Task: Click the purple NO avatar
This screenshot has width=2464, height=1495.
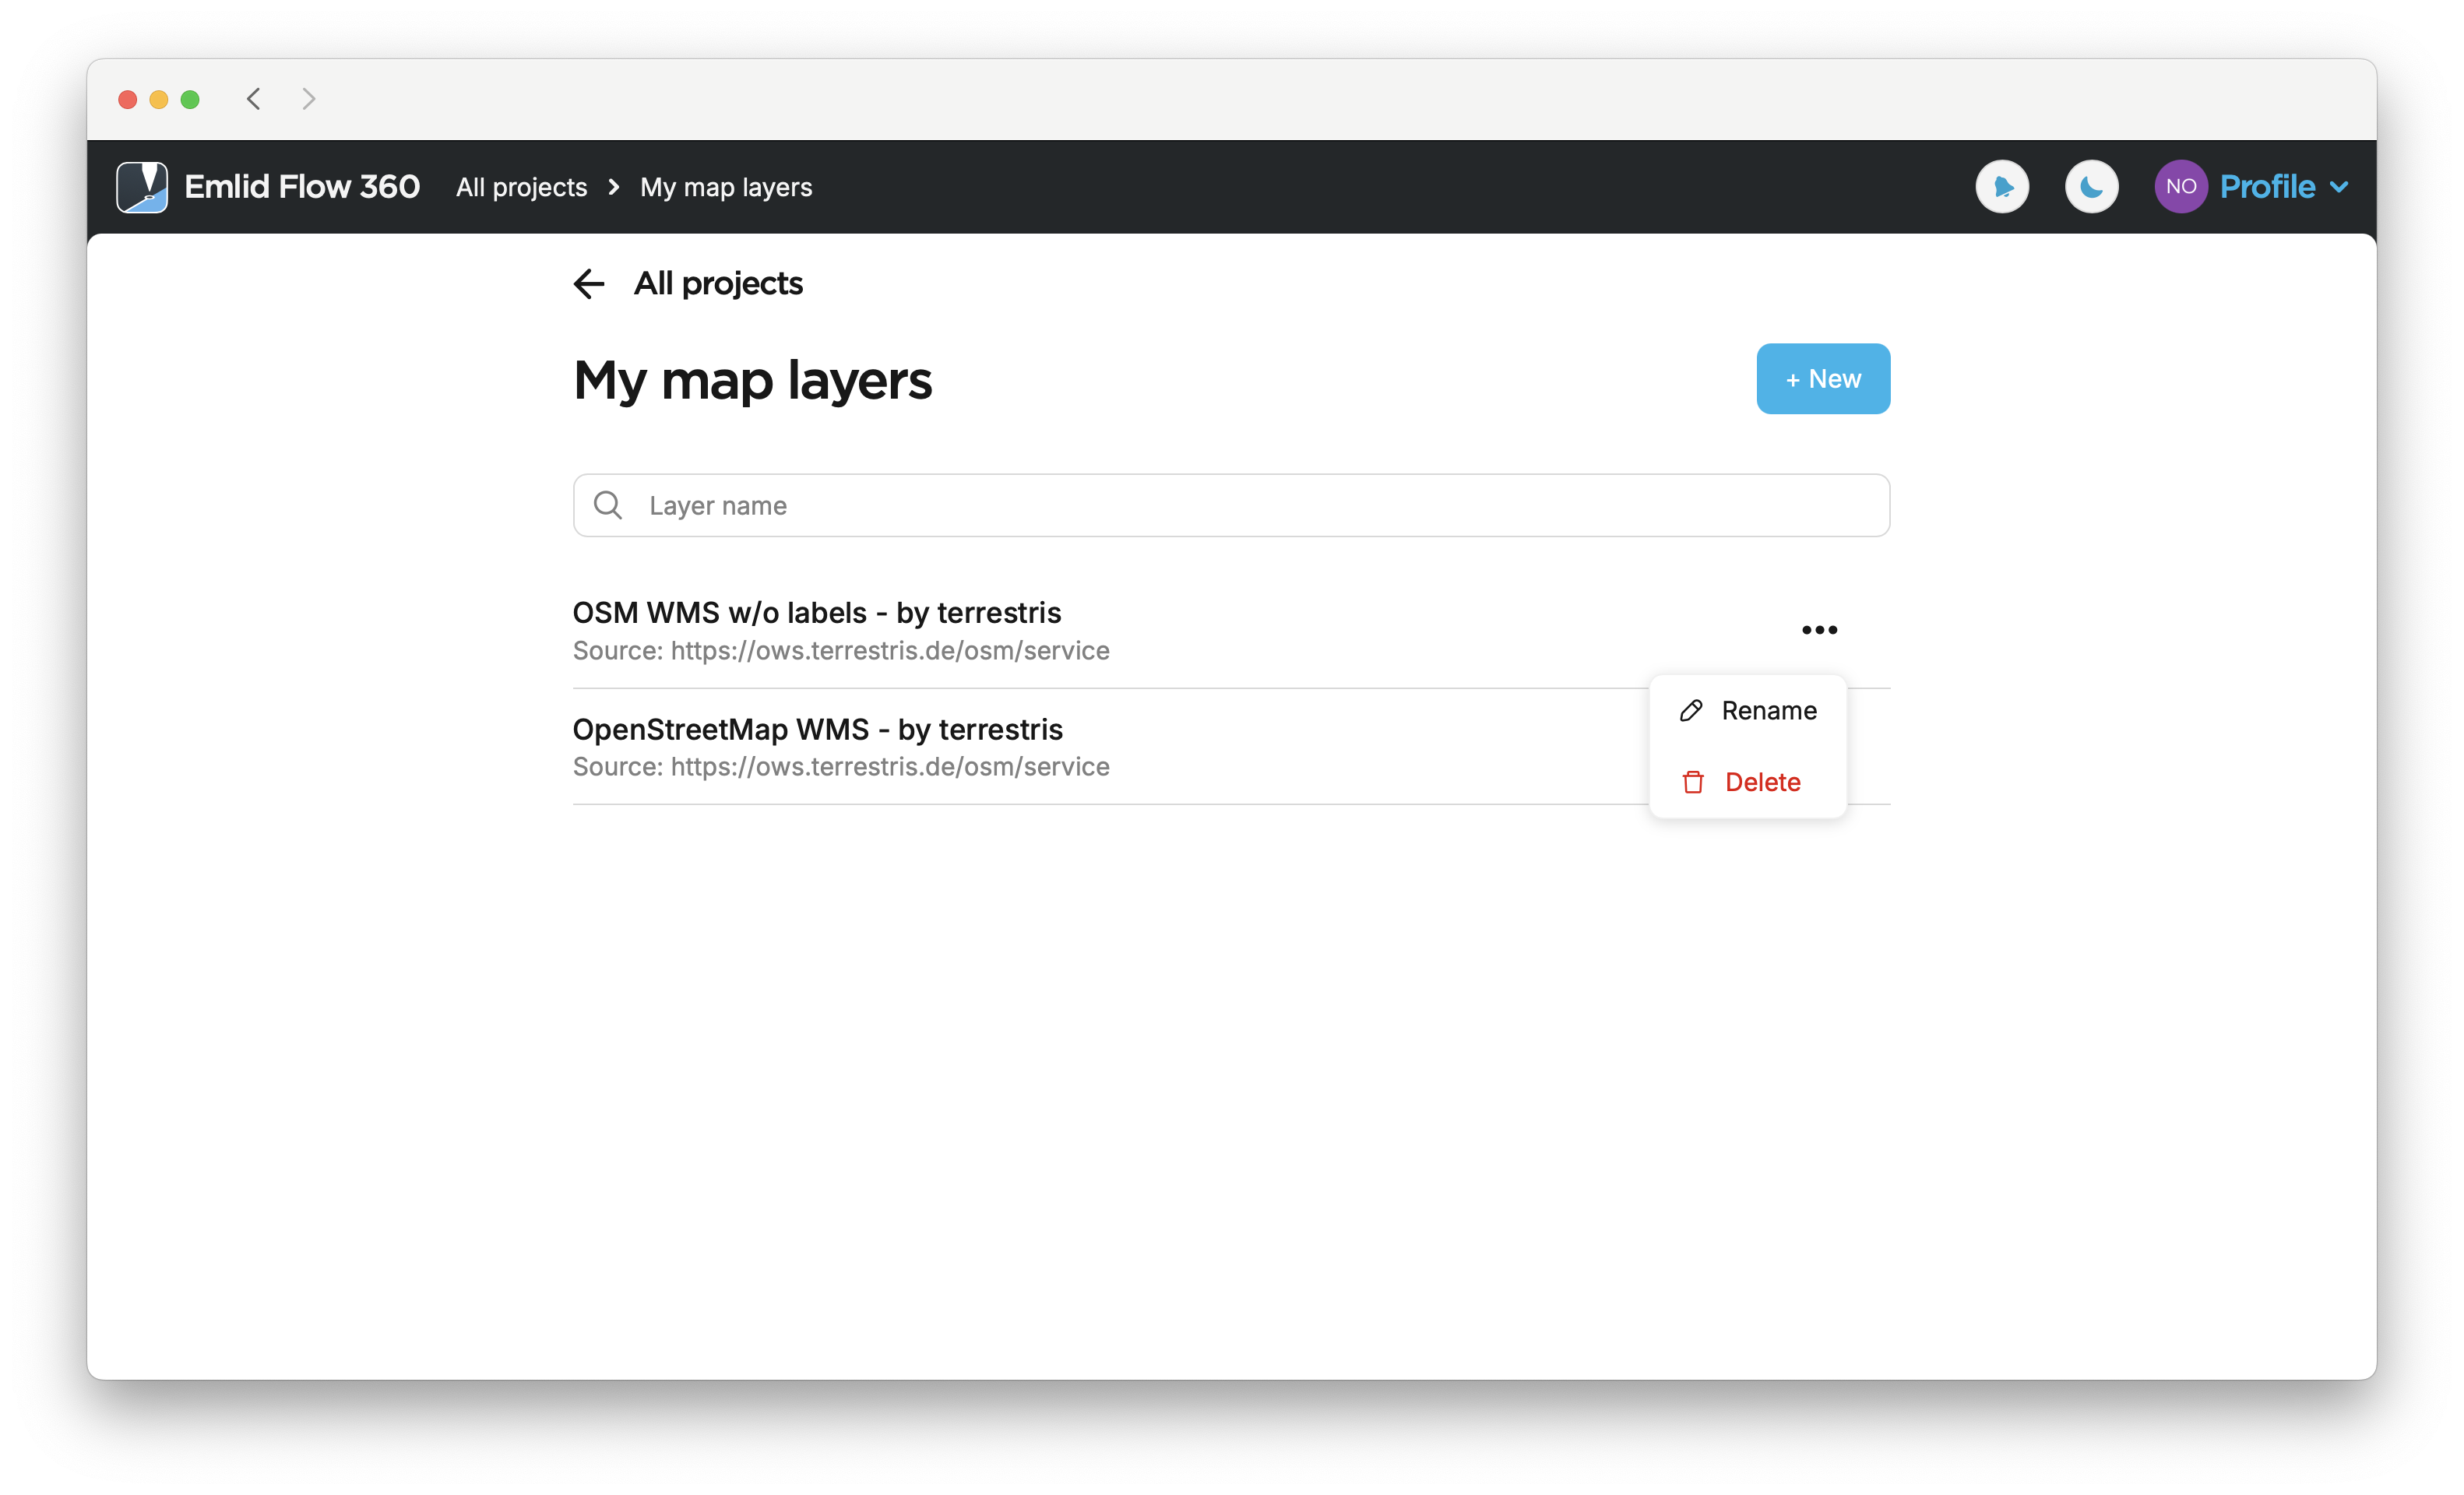Action: point(2181,187)
